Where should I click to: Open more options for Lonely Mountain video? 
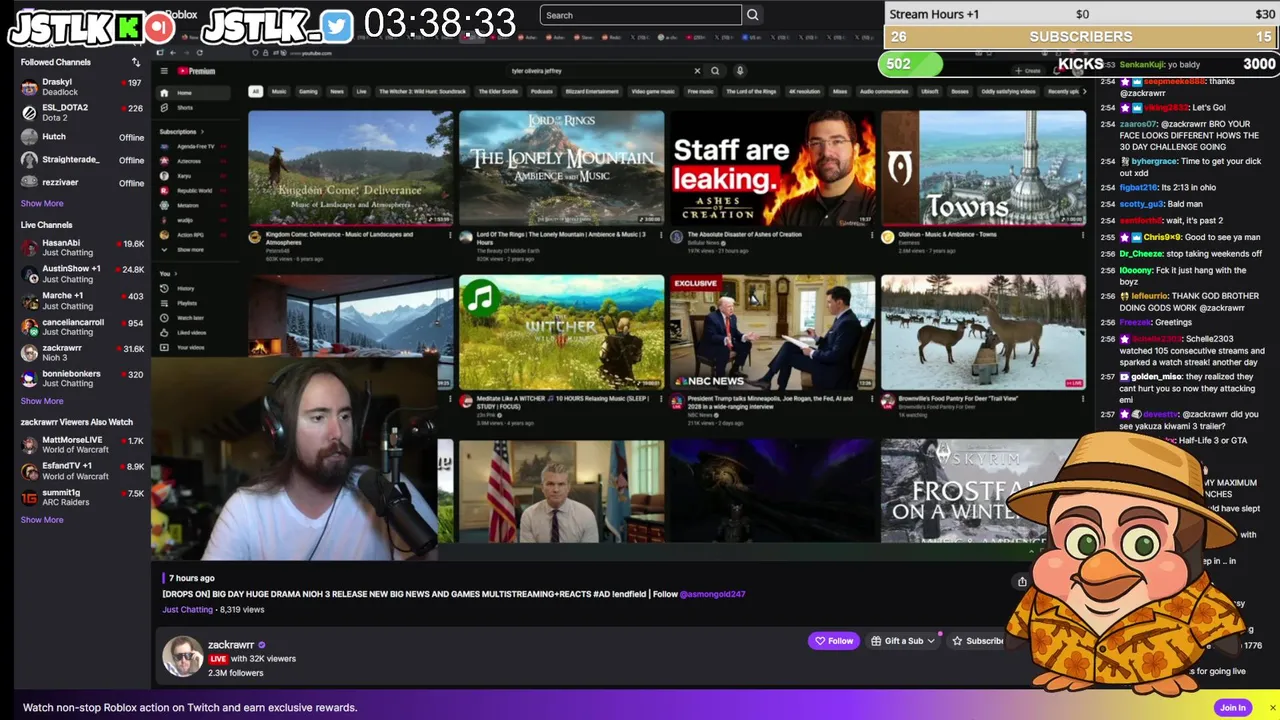point(661,236)
